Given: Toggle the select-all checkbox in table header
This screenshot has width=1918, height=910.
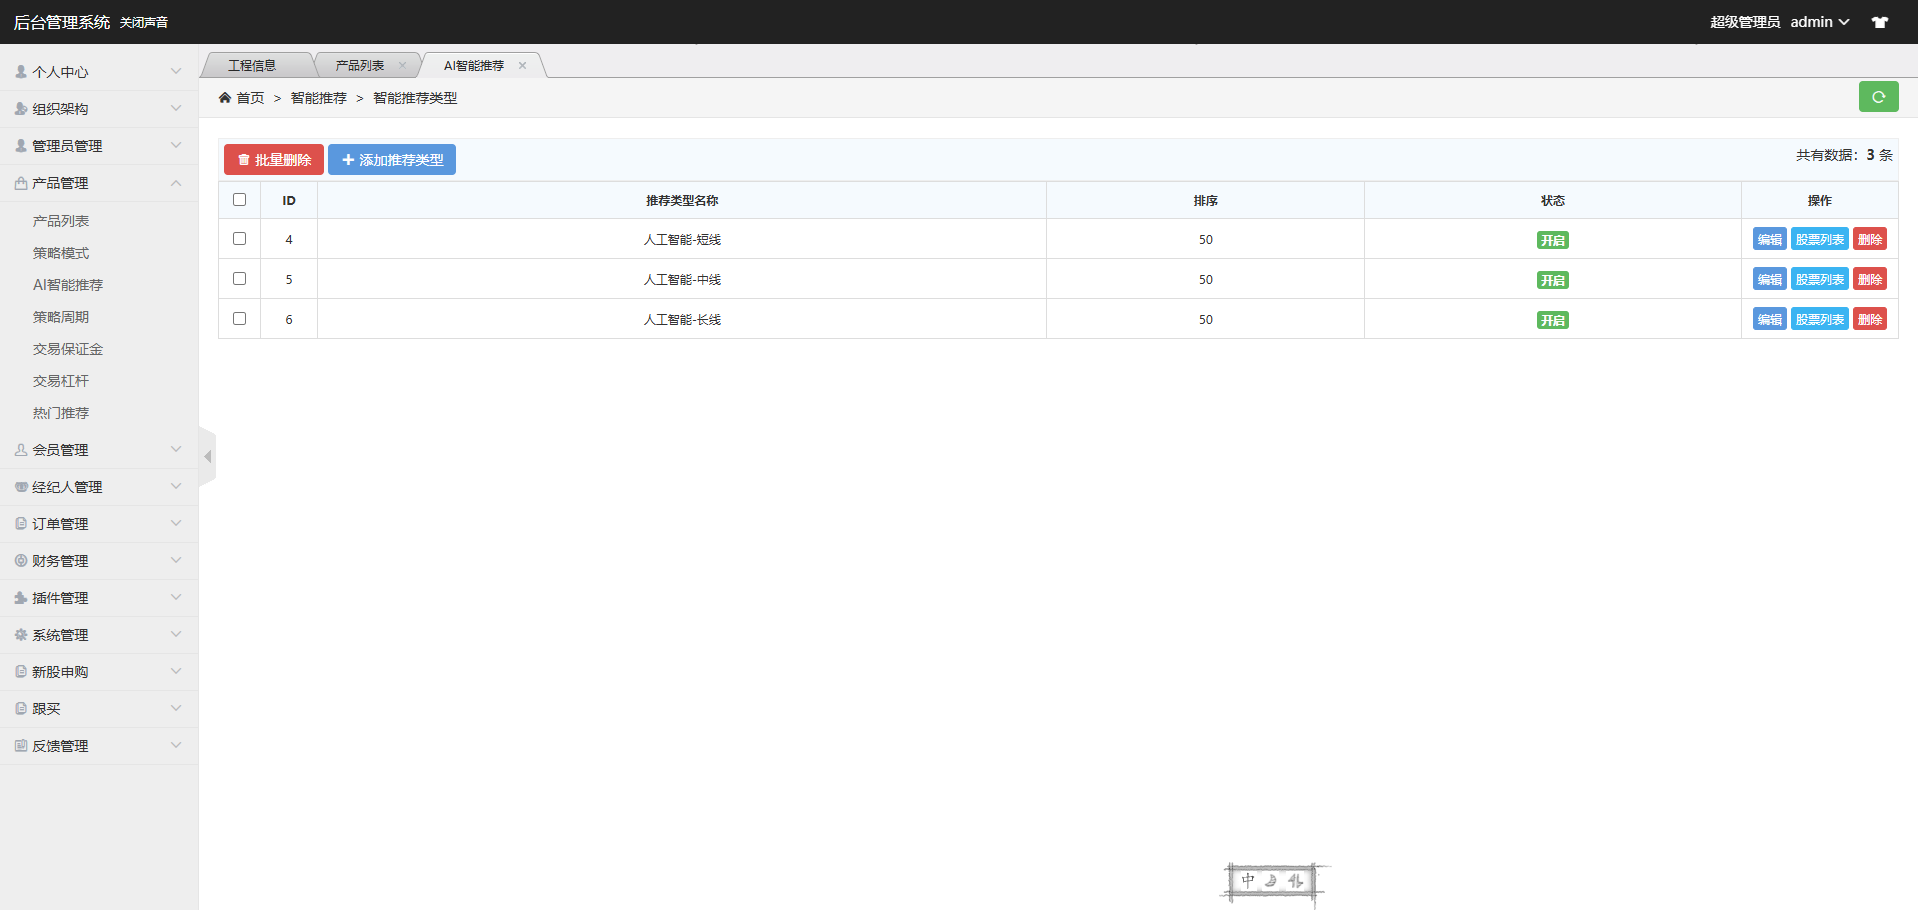Looking at the screenshot, I should (239, 200).
